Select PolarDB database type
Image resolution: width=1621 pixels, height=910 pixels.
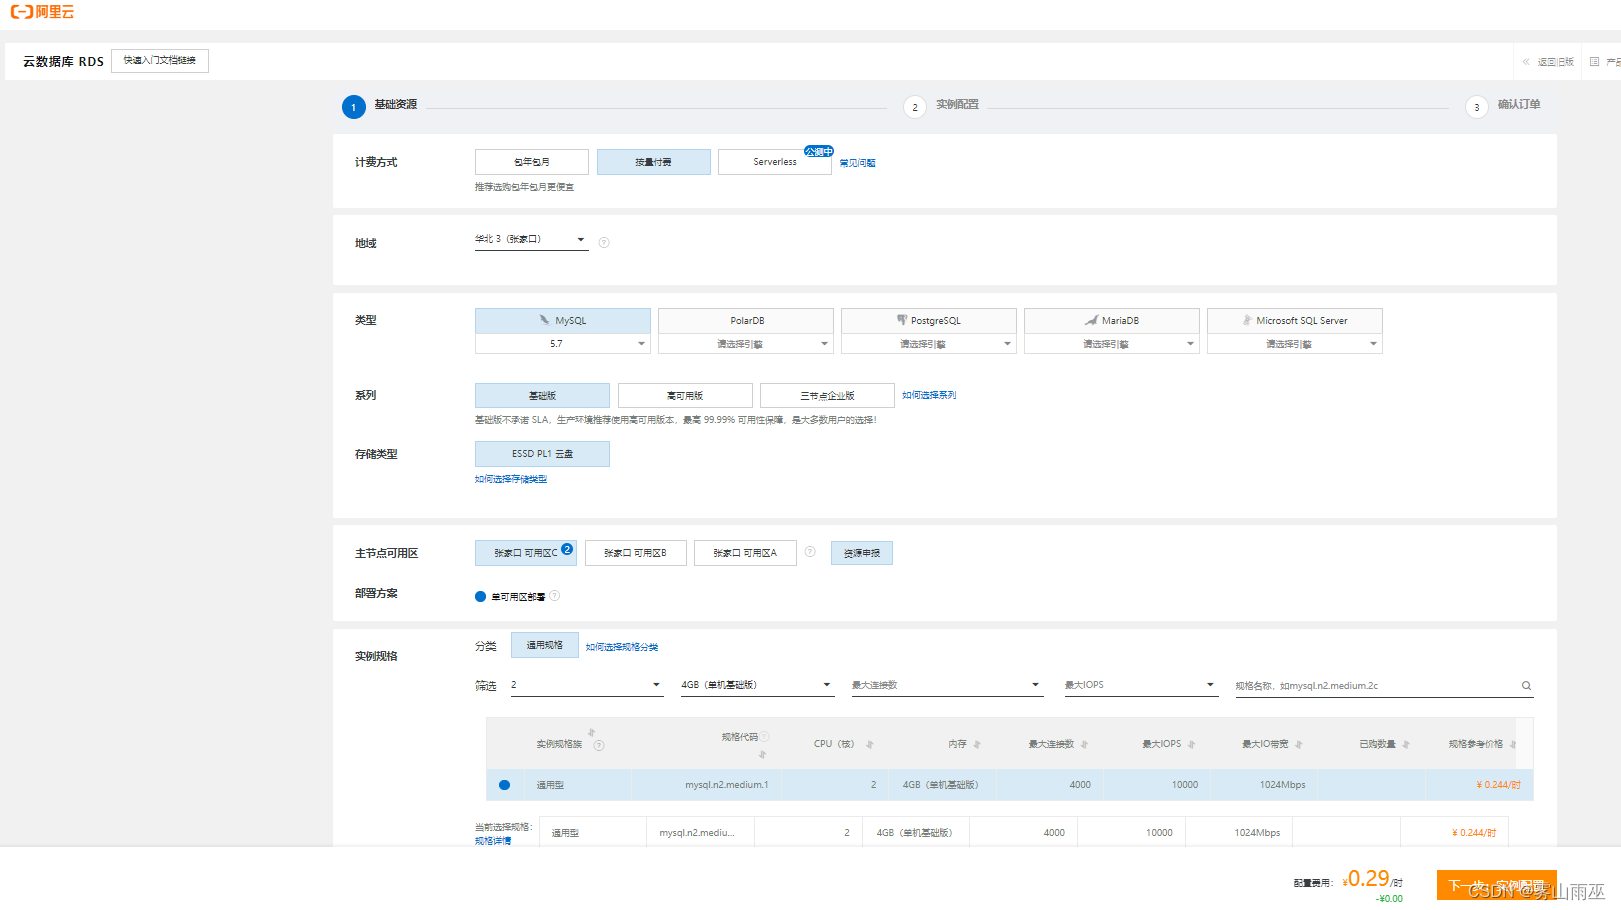click(x=746, y=320)
